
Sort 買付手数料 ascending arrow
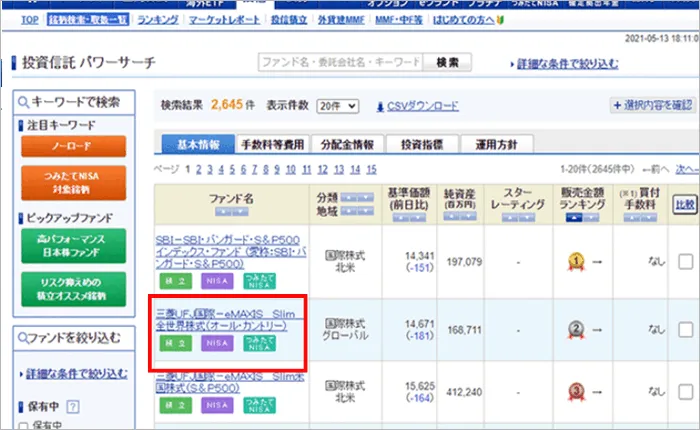pos(632,217)
